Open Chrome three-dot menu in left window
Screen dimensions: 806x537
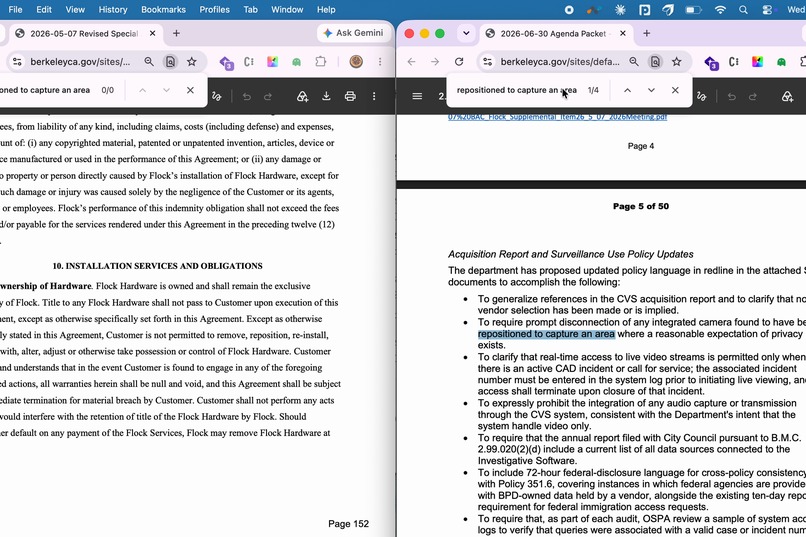coord(380,62)
